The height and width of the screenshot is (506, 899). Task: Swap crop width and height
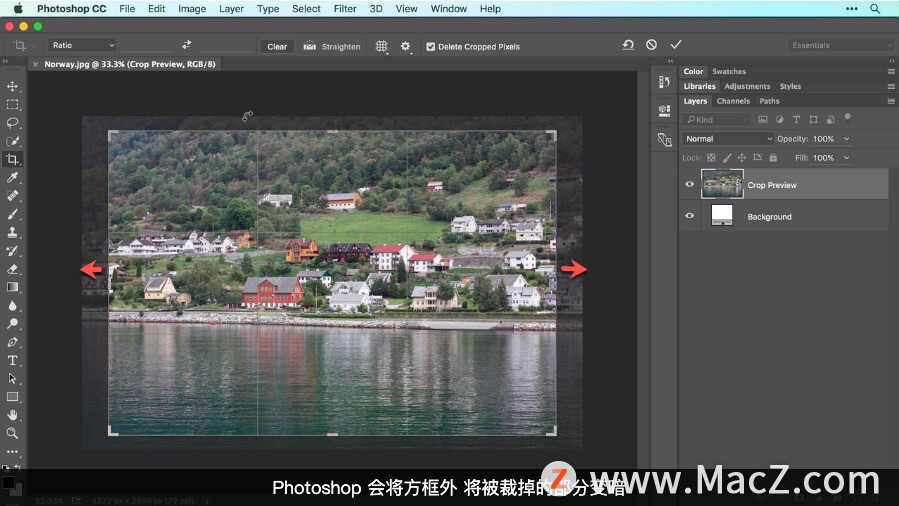[186, 45]
